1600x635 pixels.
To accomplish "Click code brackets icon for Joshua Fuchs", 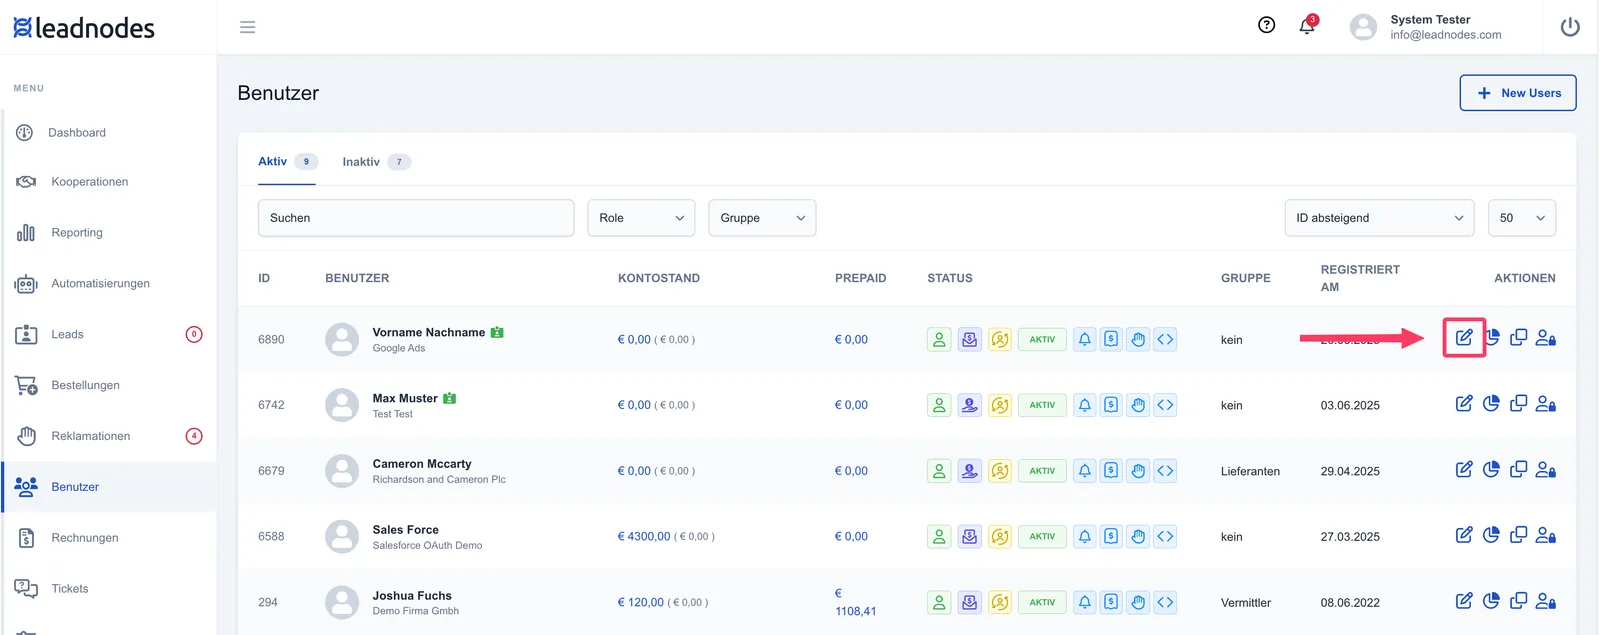I will pyautogui.click(x=1165, y=602).
